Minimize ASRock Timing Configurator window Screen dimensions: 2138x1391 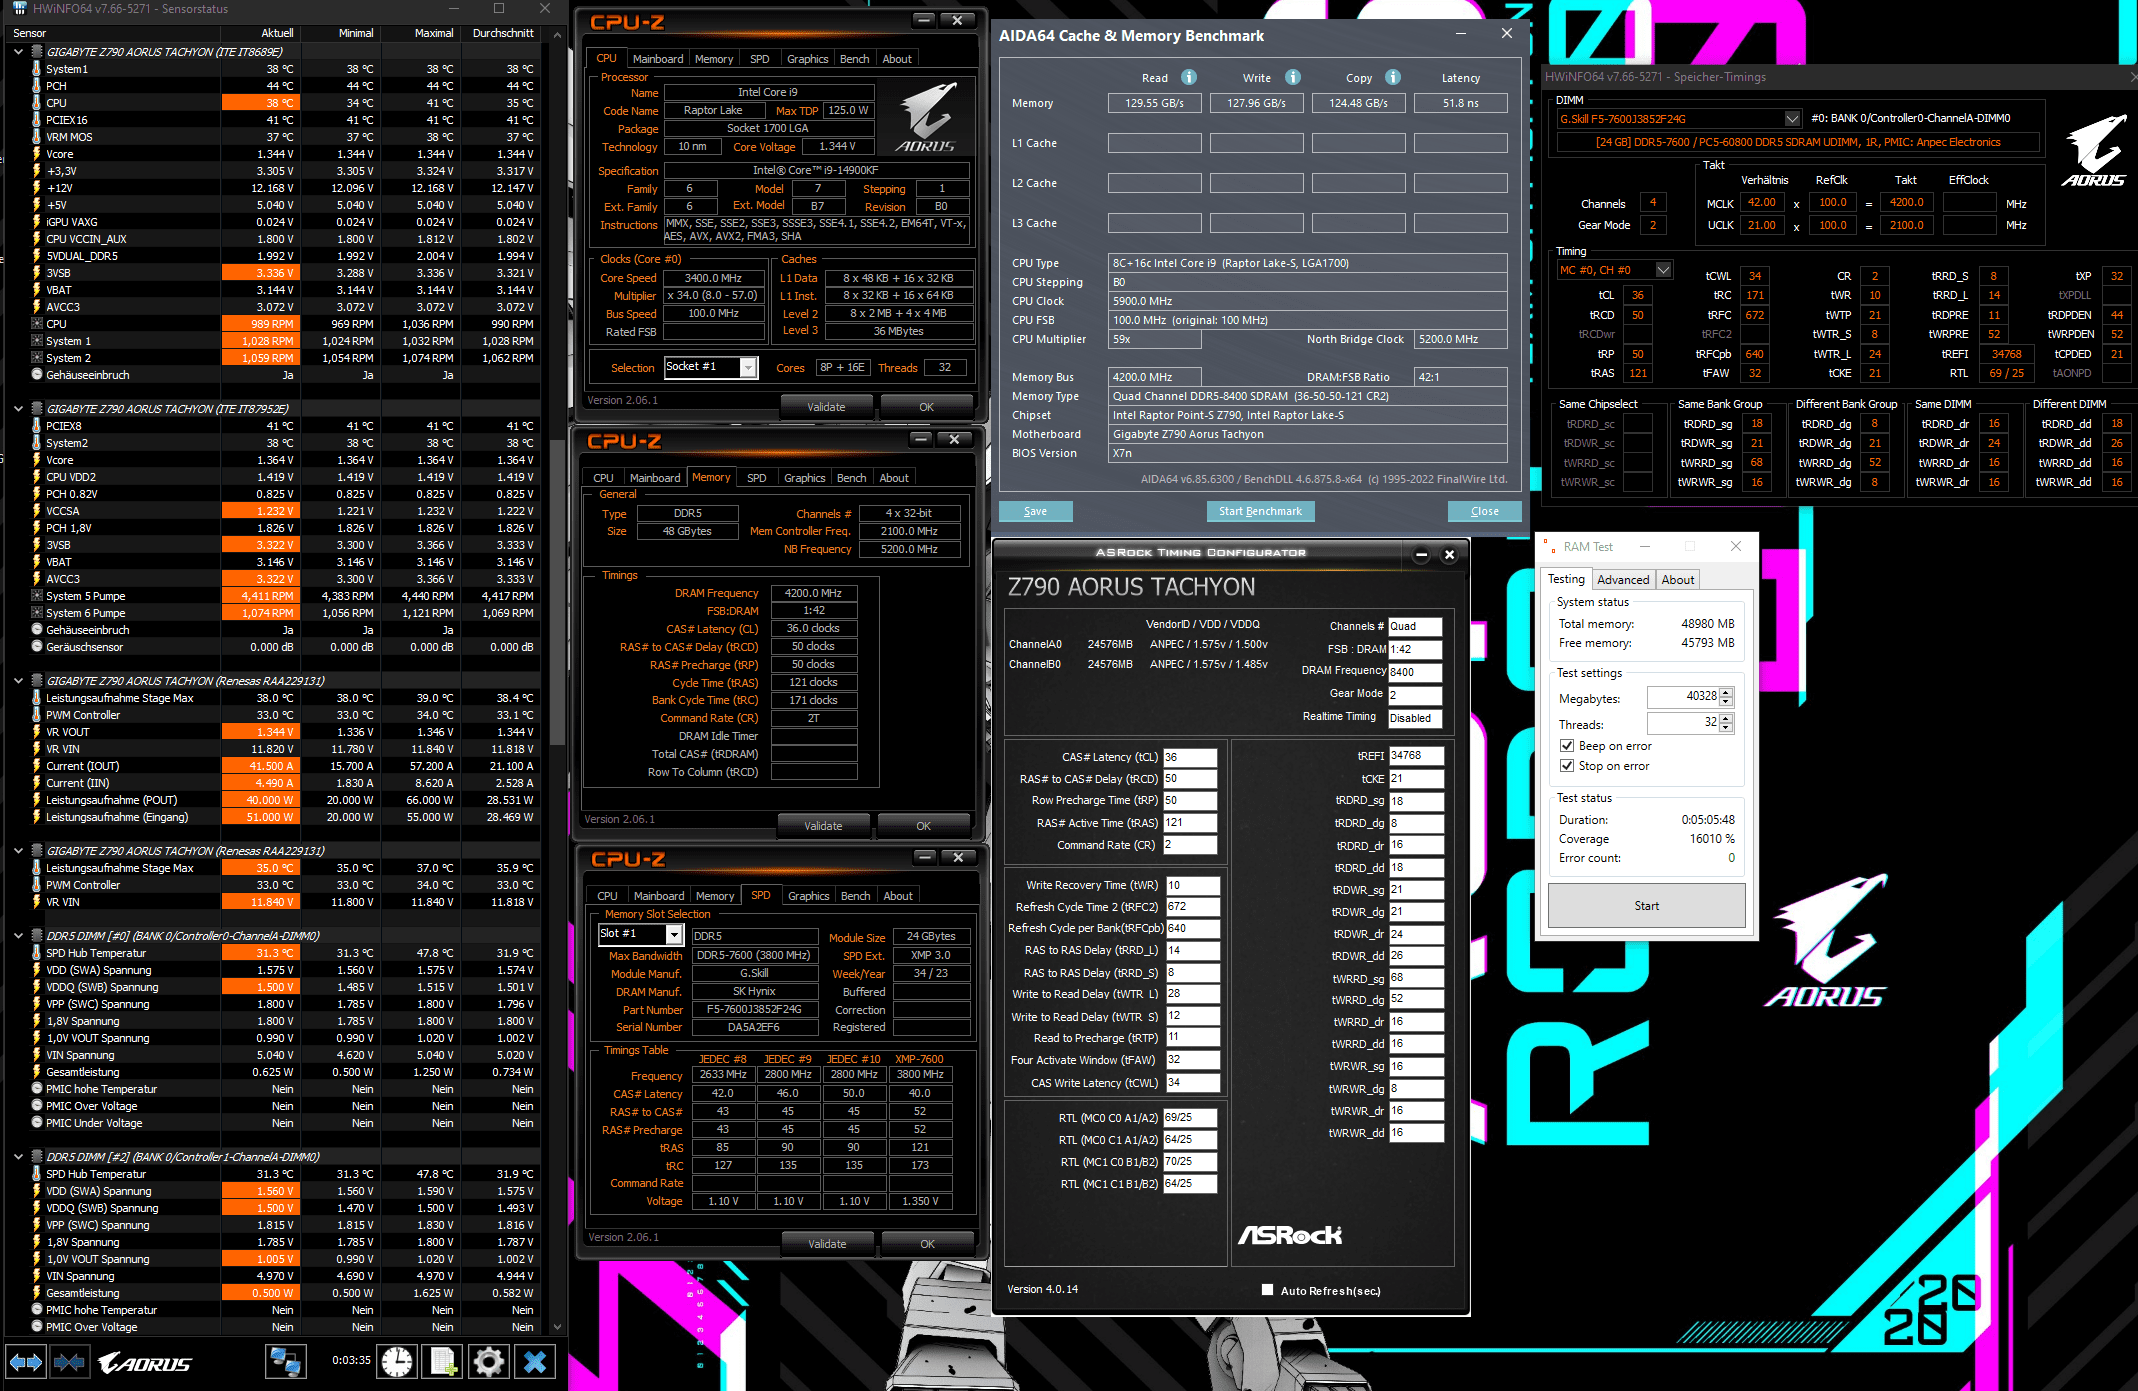coord(1421,554)
